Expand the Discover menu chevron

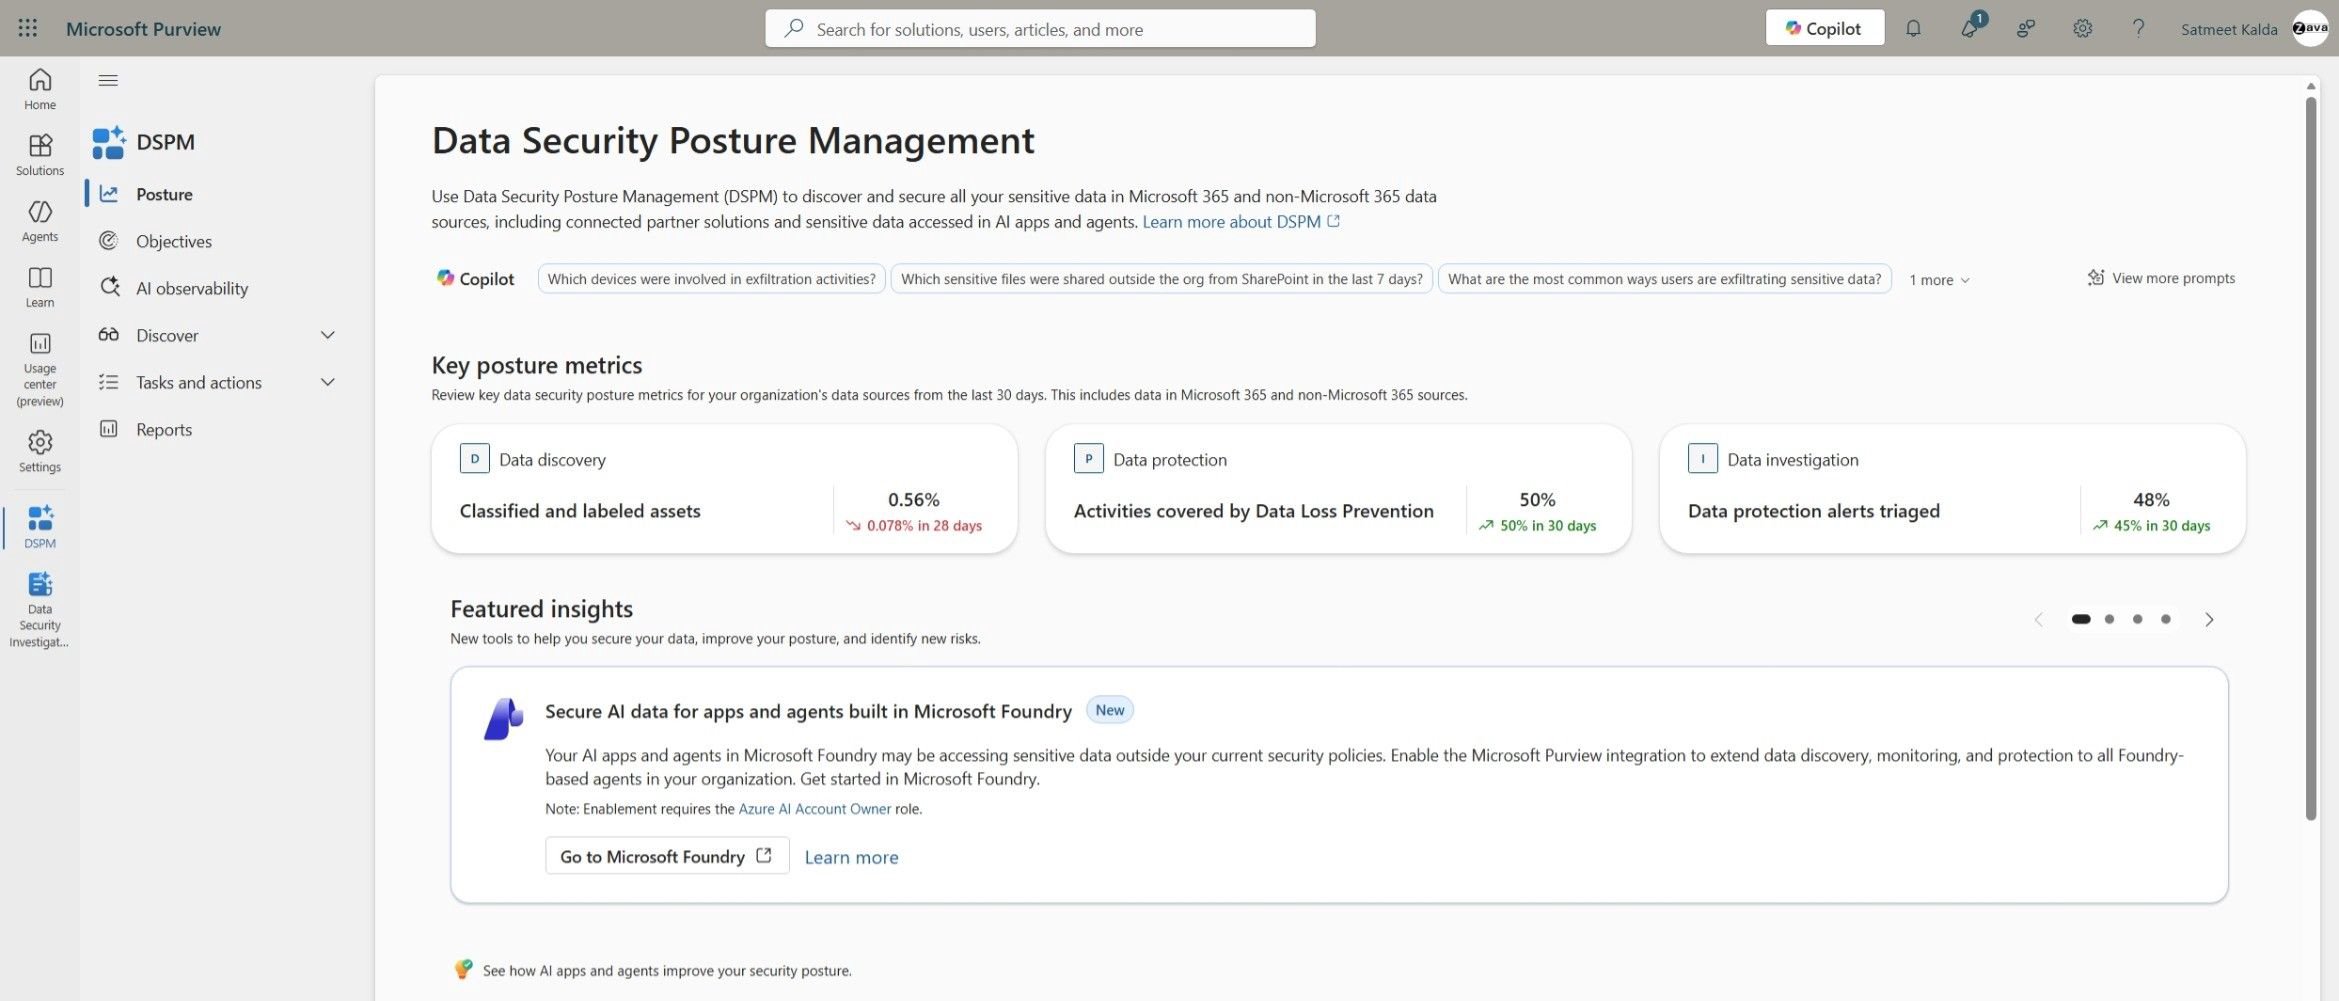pos(327,335)
